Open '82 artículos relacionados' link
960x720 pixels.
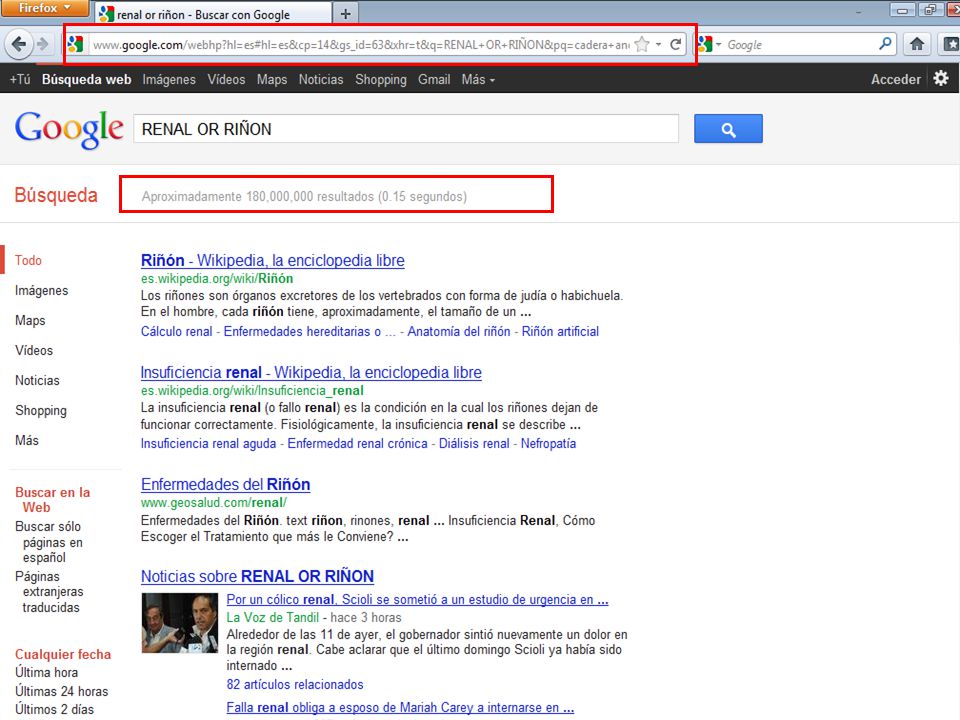click(x=295, y=684)
